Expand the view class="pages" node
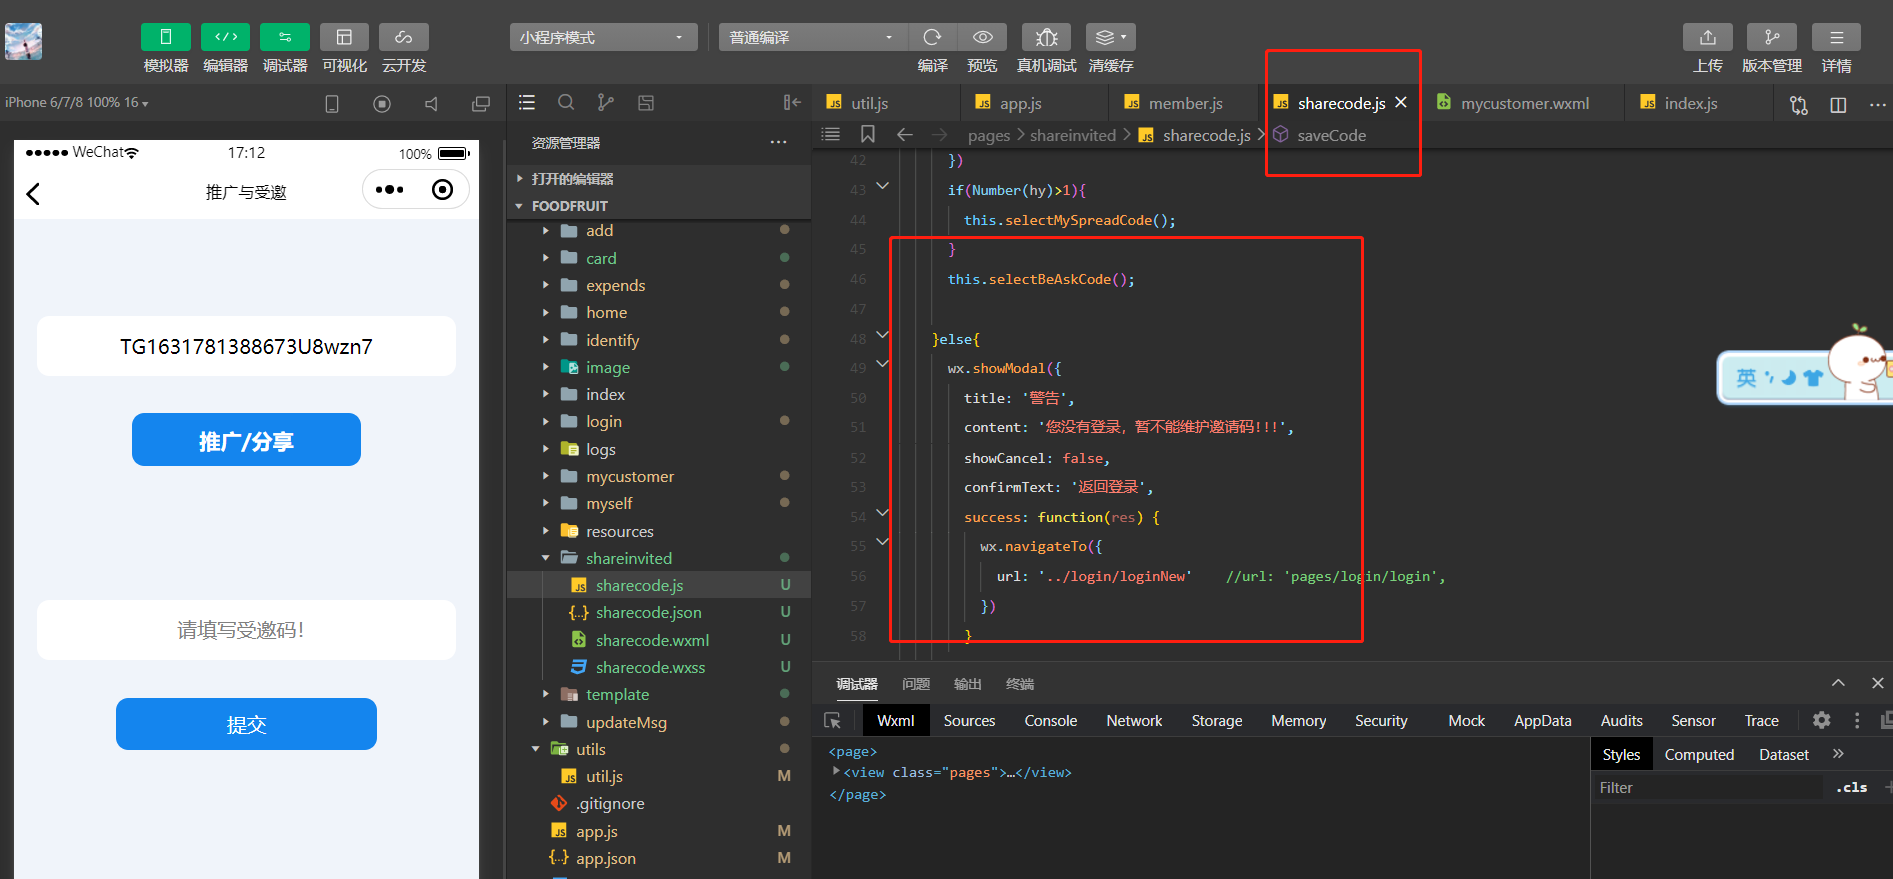The width and height of the screenshot is (1893, 879). pos(836,772)
